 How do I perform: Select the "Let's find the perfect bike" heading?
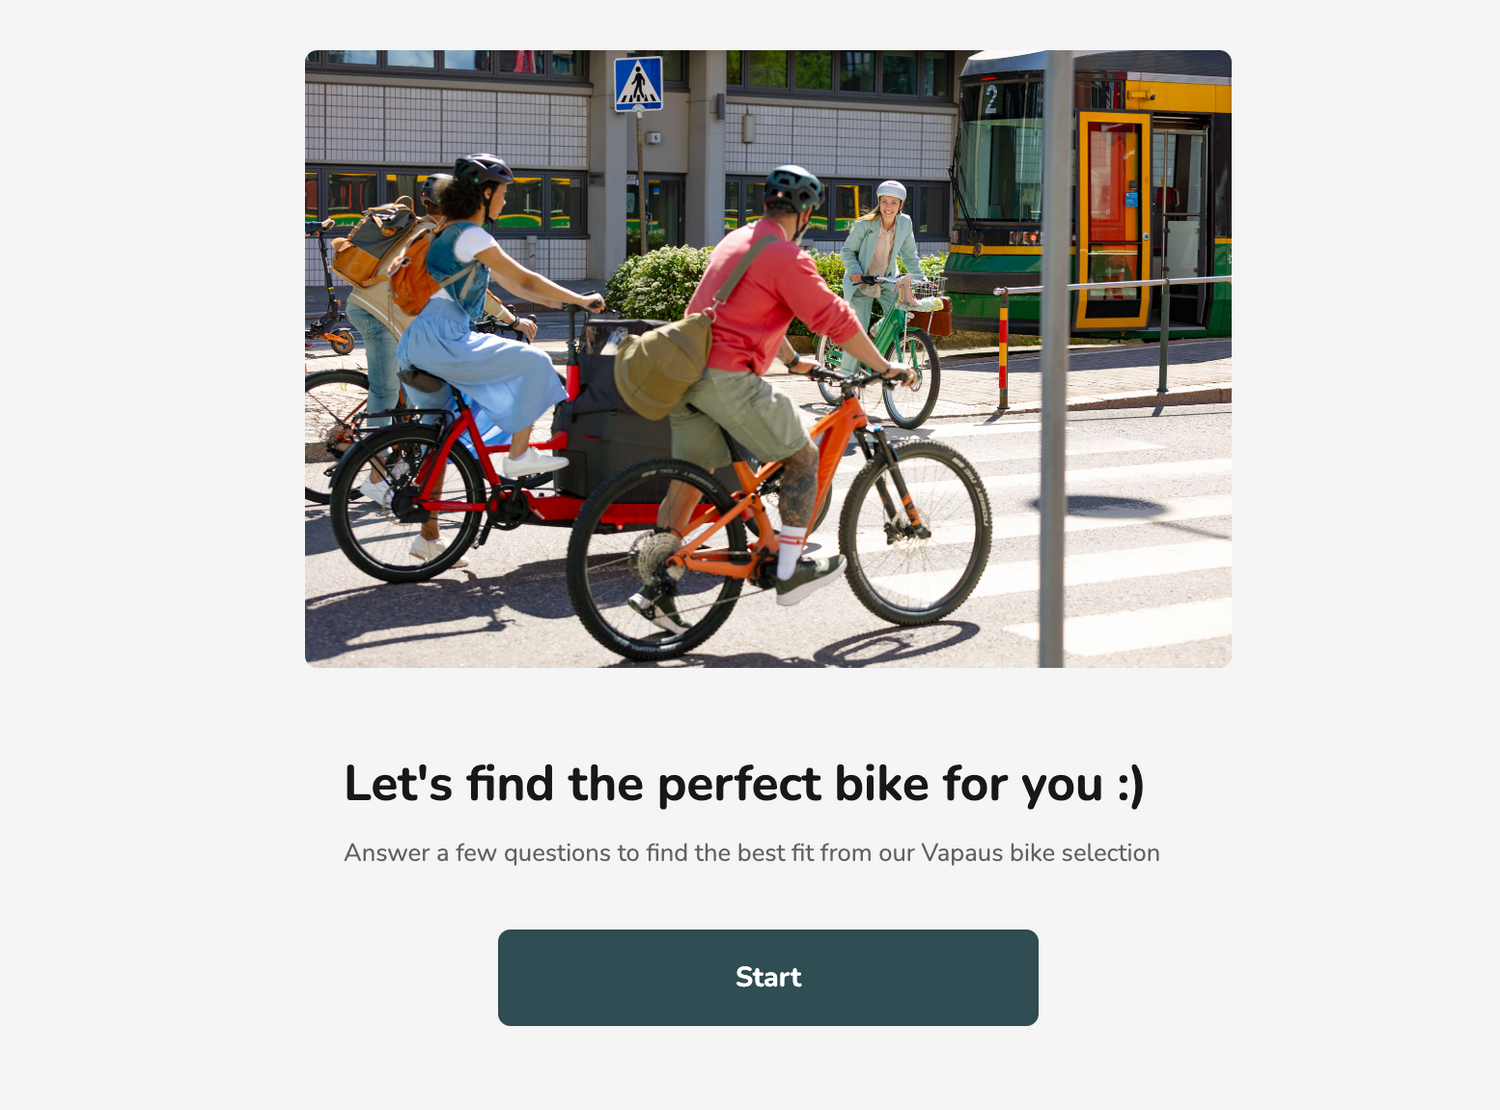[x=744, y=783]
